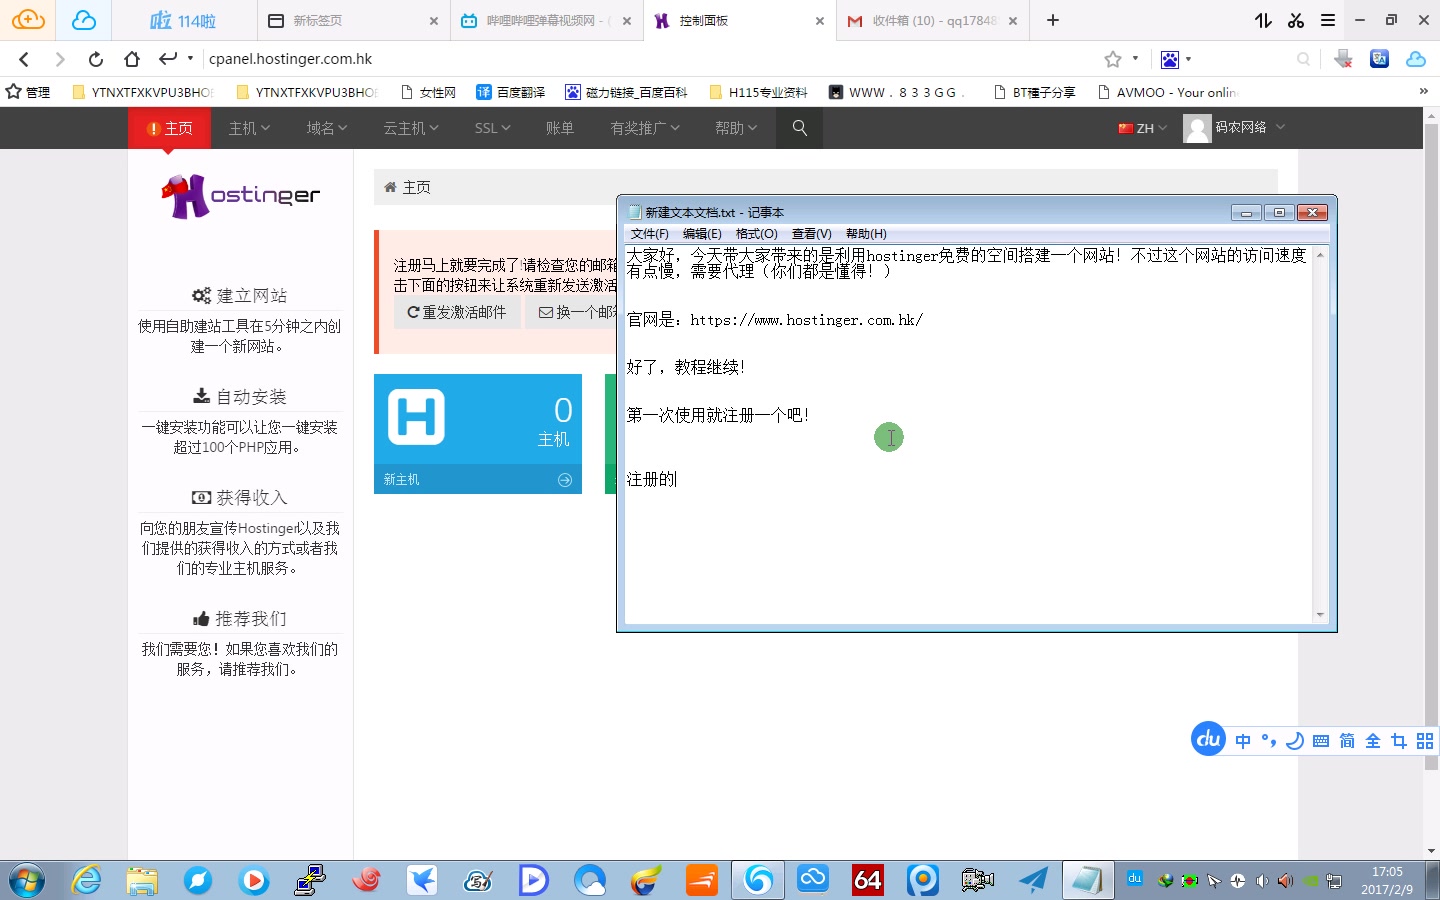Open the 自动安装 sidebar link

240,397
